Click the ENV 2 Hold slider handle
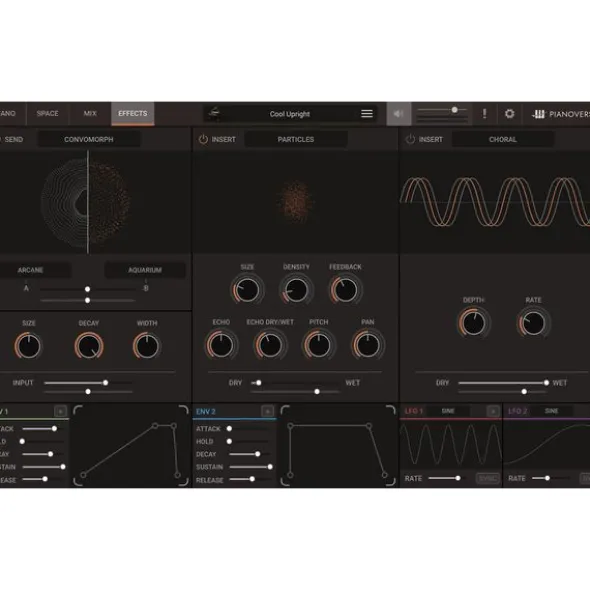590x591 pixels. pyautogui.click(x=229, y=441)
